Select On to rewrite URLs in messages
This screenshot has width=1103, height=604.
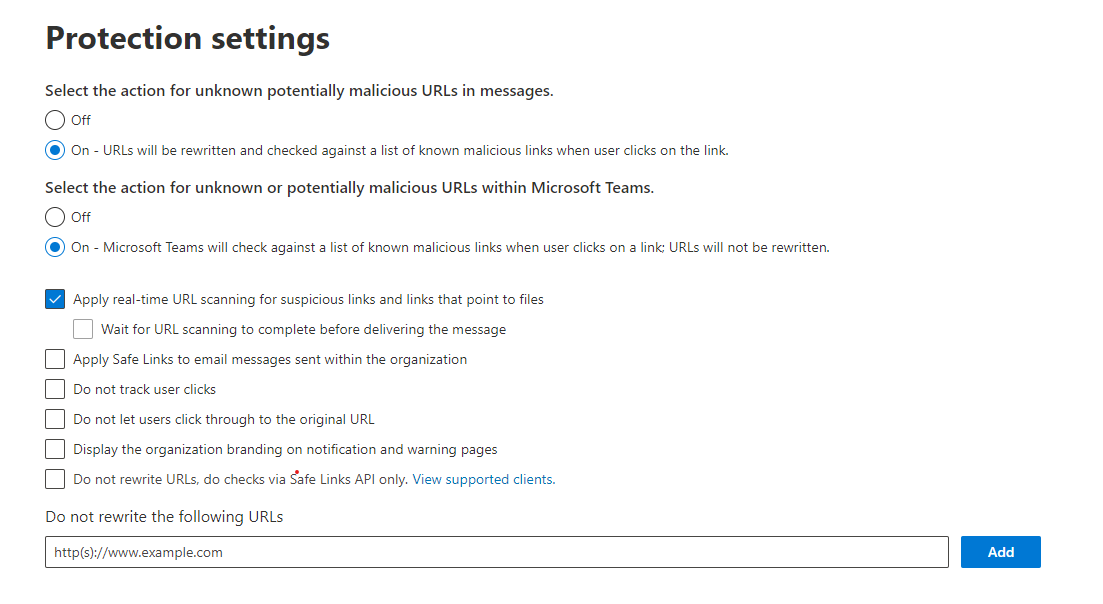55,150
